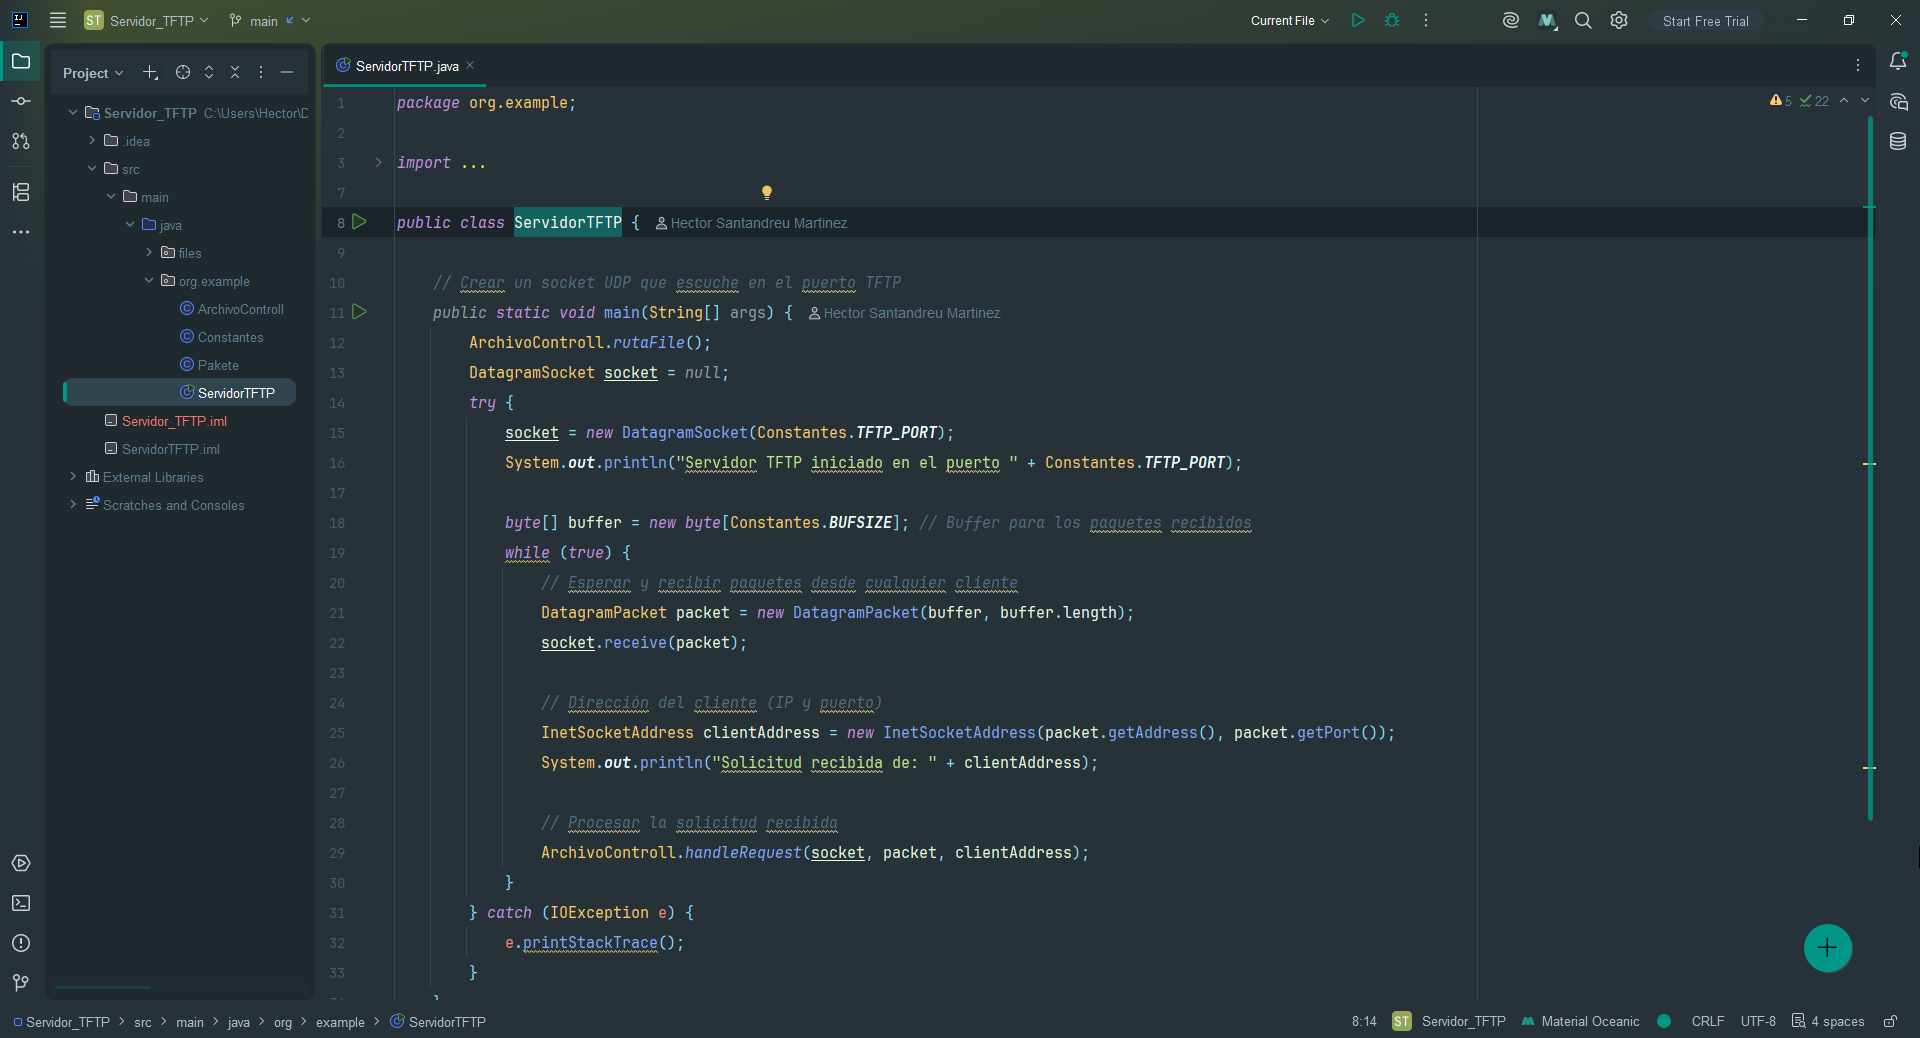Image resolution: width=1920 pixels, height=1038 pixels.
Task: Click the Search Everywhere magnifier
Action: [1583, 20]
